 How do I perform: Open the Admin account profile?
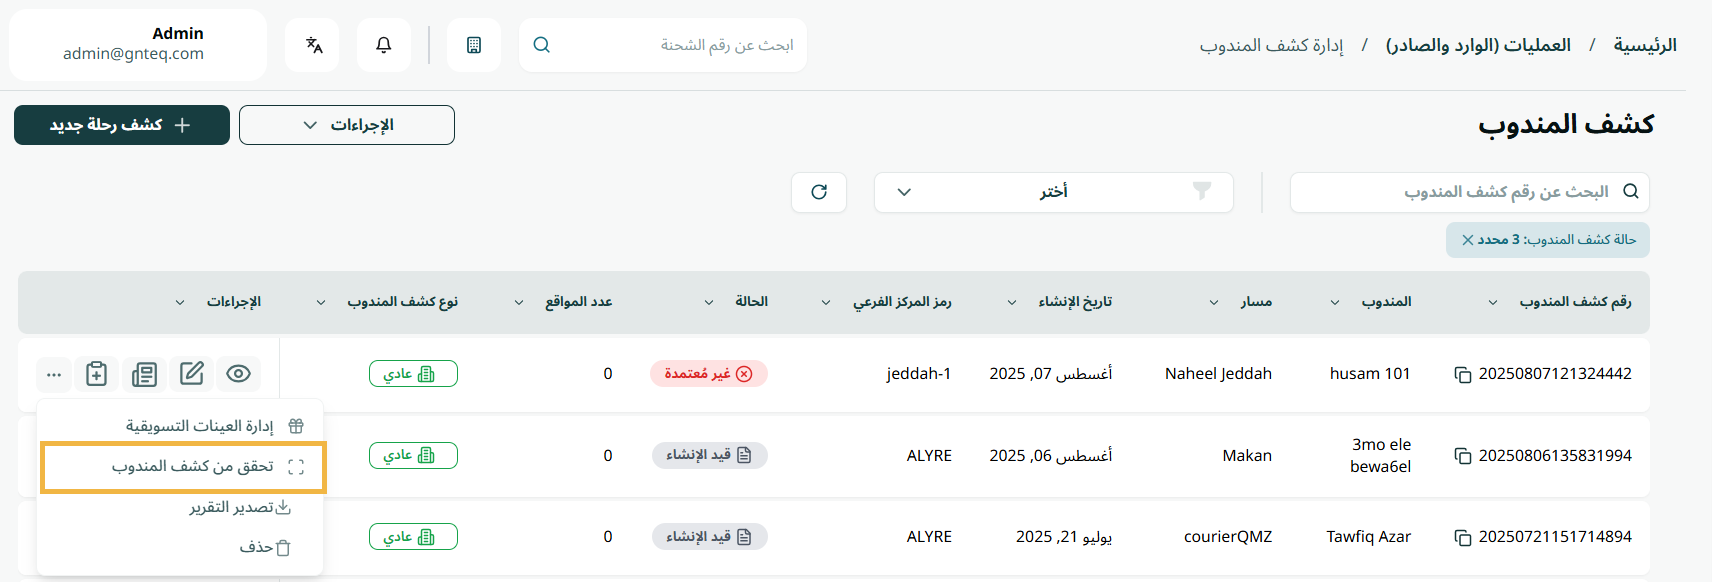click(138, 45)
